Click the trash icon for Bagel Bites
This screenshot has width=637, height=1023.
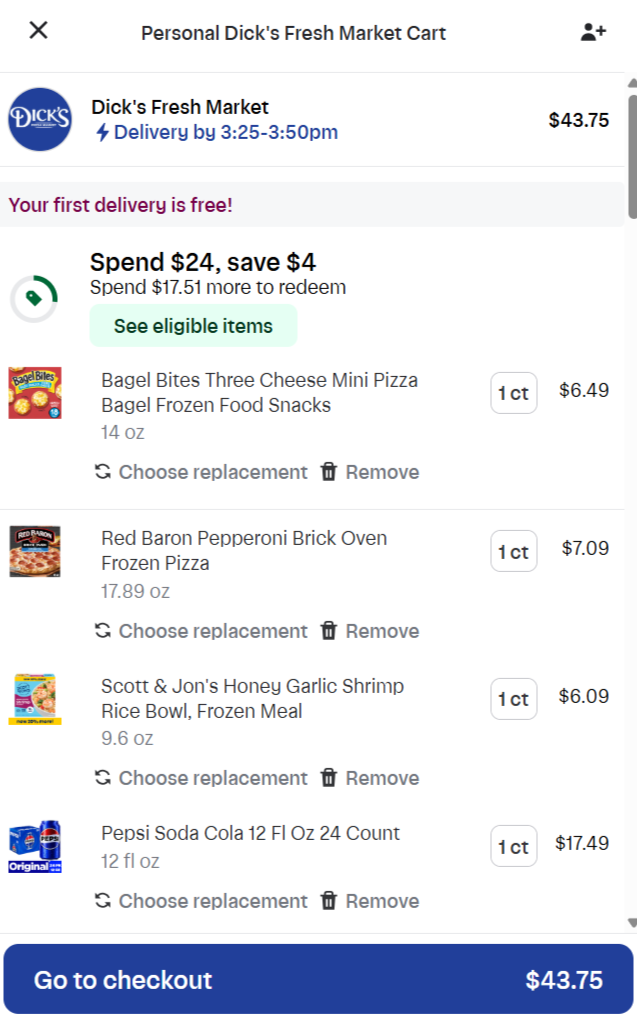pyautogui.click(x=329, y=472)
